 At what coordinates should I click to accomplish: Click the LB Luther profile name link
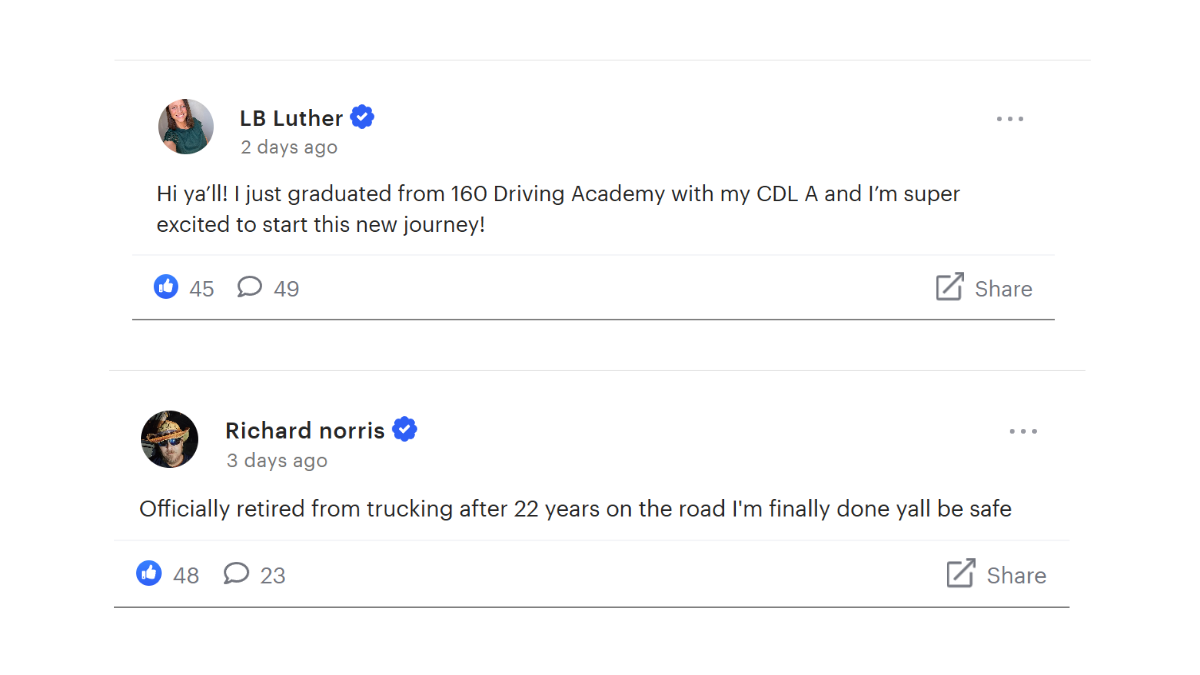(290, 117)
